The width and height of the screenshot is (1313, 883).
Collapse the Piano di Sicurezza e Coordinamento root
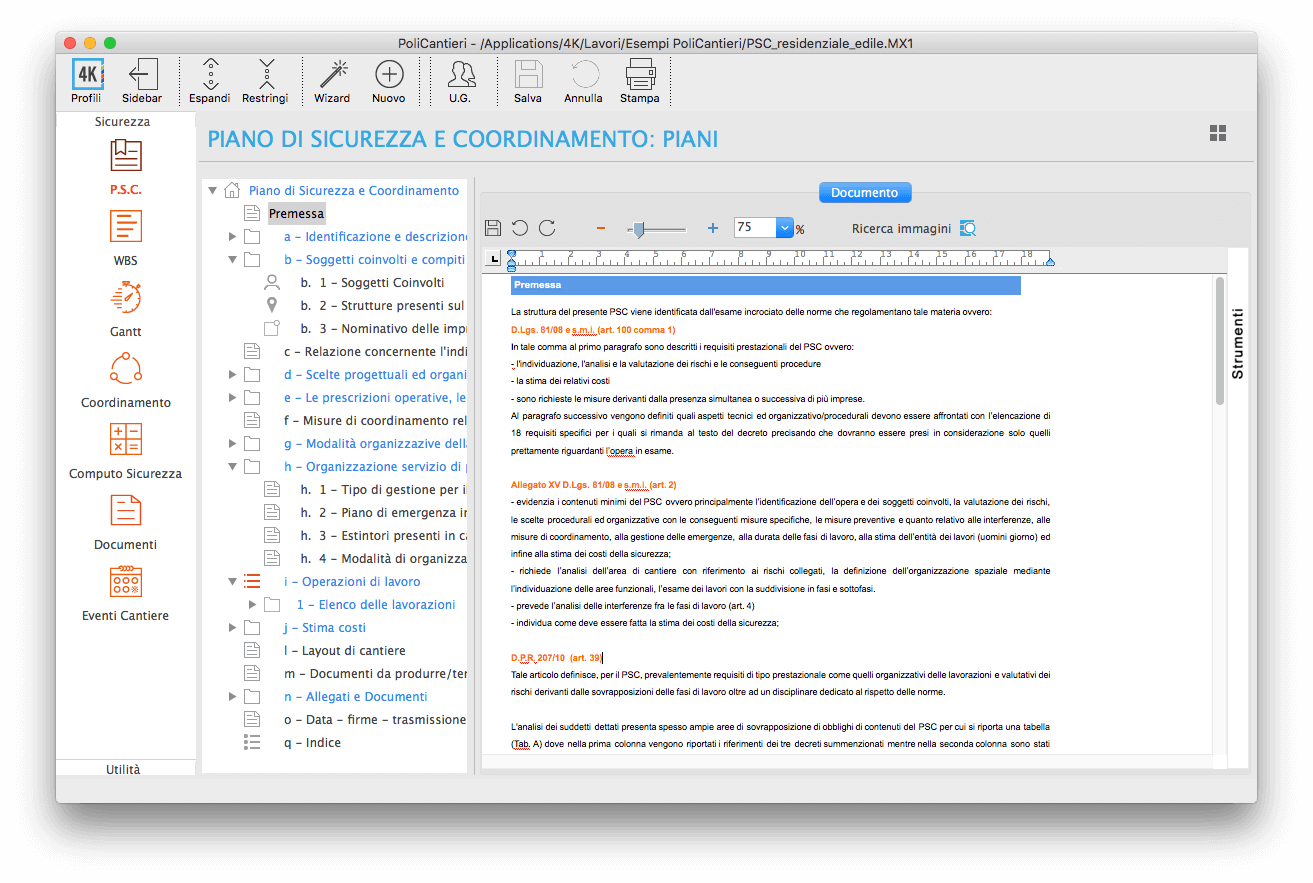[x=212, y=190]
